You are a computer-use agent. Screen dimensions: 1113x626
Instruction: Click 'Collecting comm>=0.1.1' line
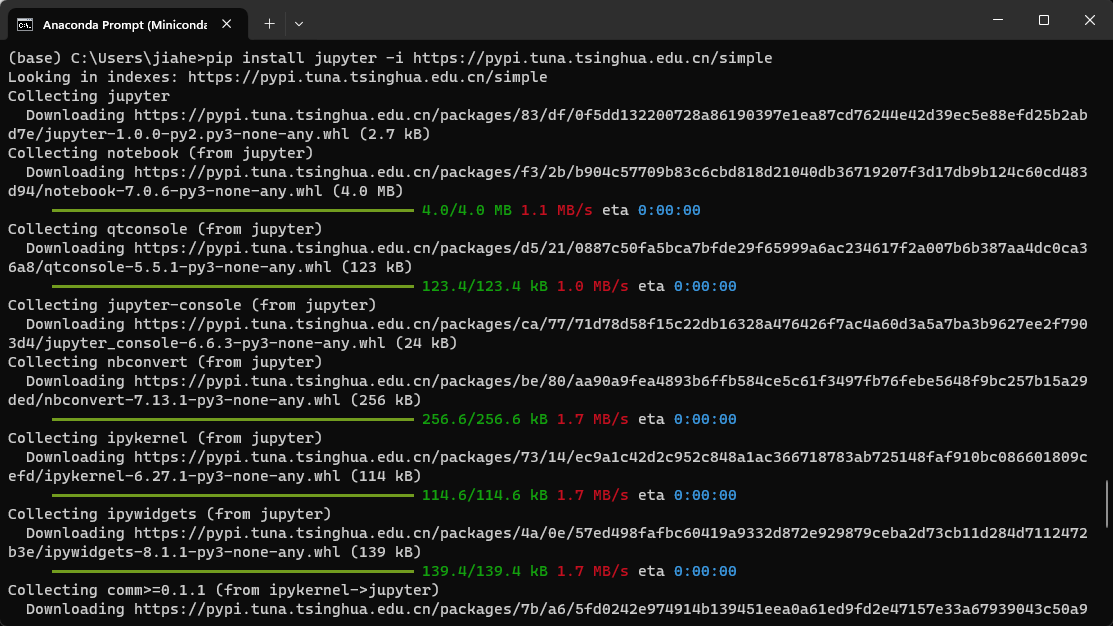[x=224, y=590]
